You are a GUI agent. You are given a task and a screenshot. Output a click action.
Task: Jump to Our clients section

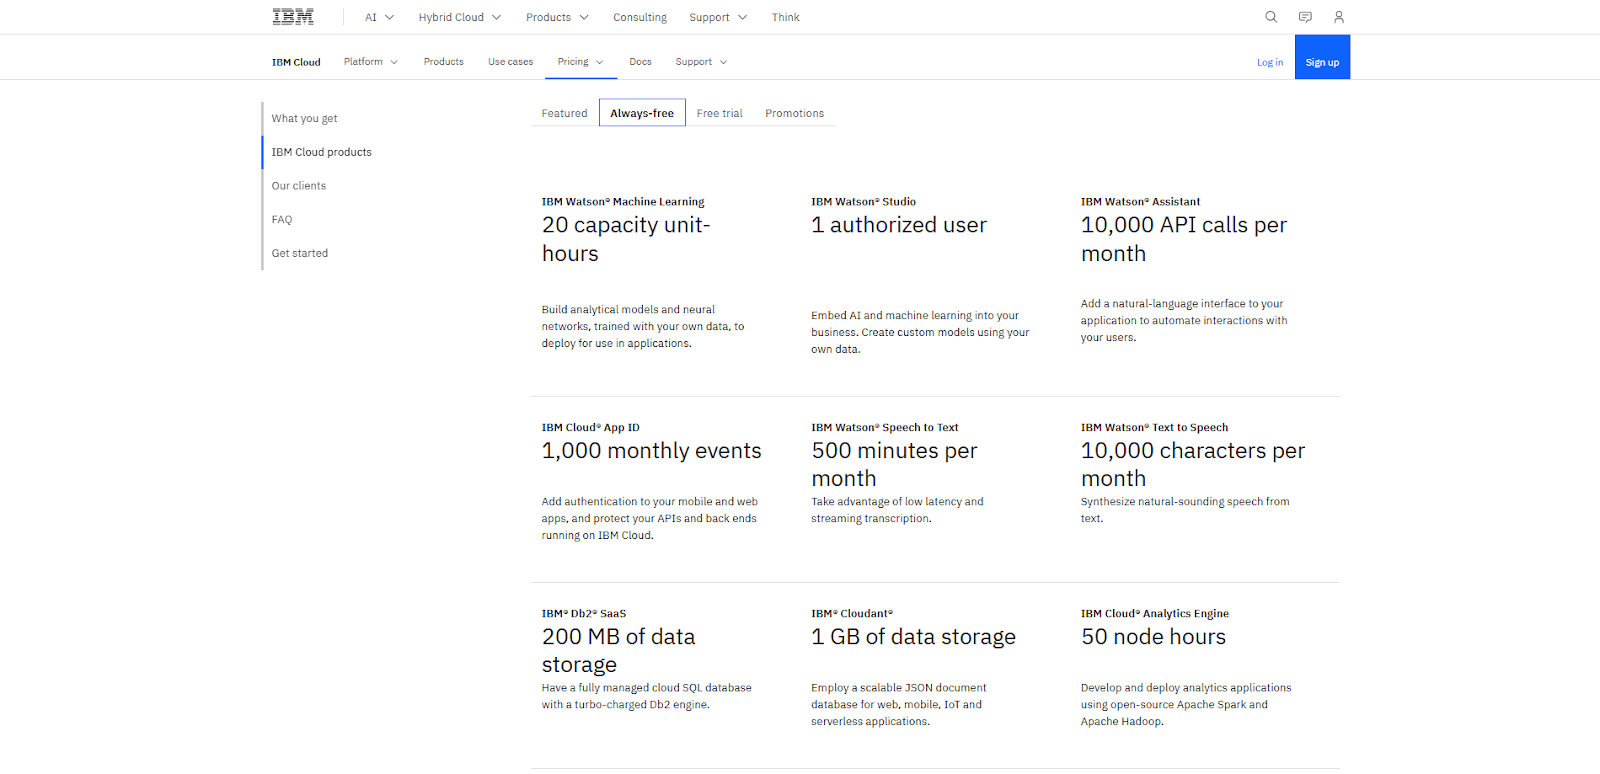298,186
